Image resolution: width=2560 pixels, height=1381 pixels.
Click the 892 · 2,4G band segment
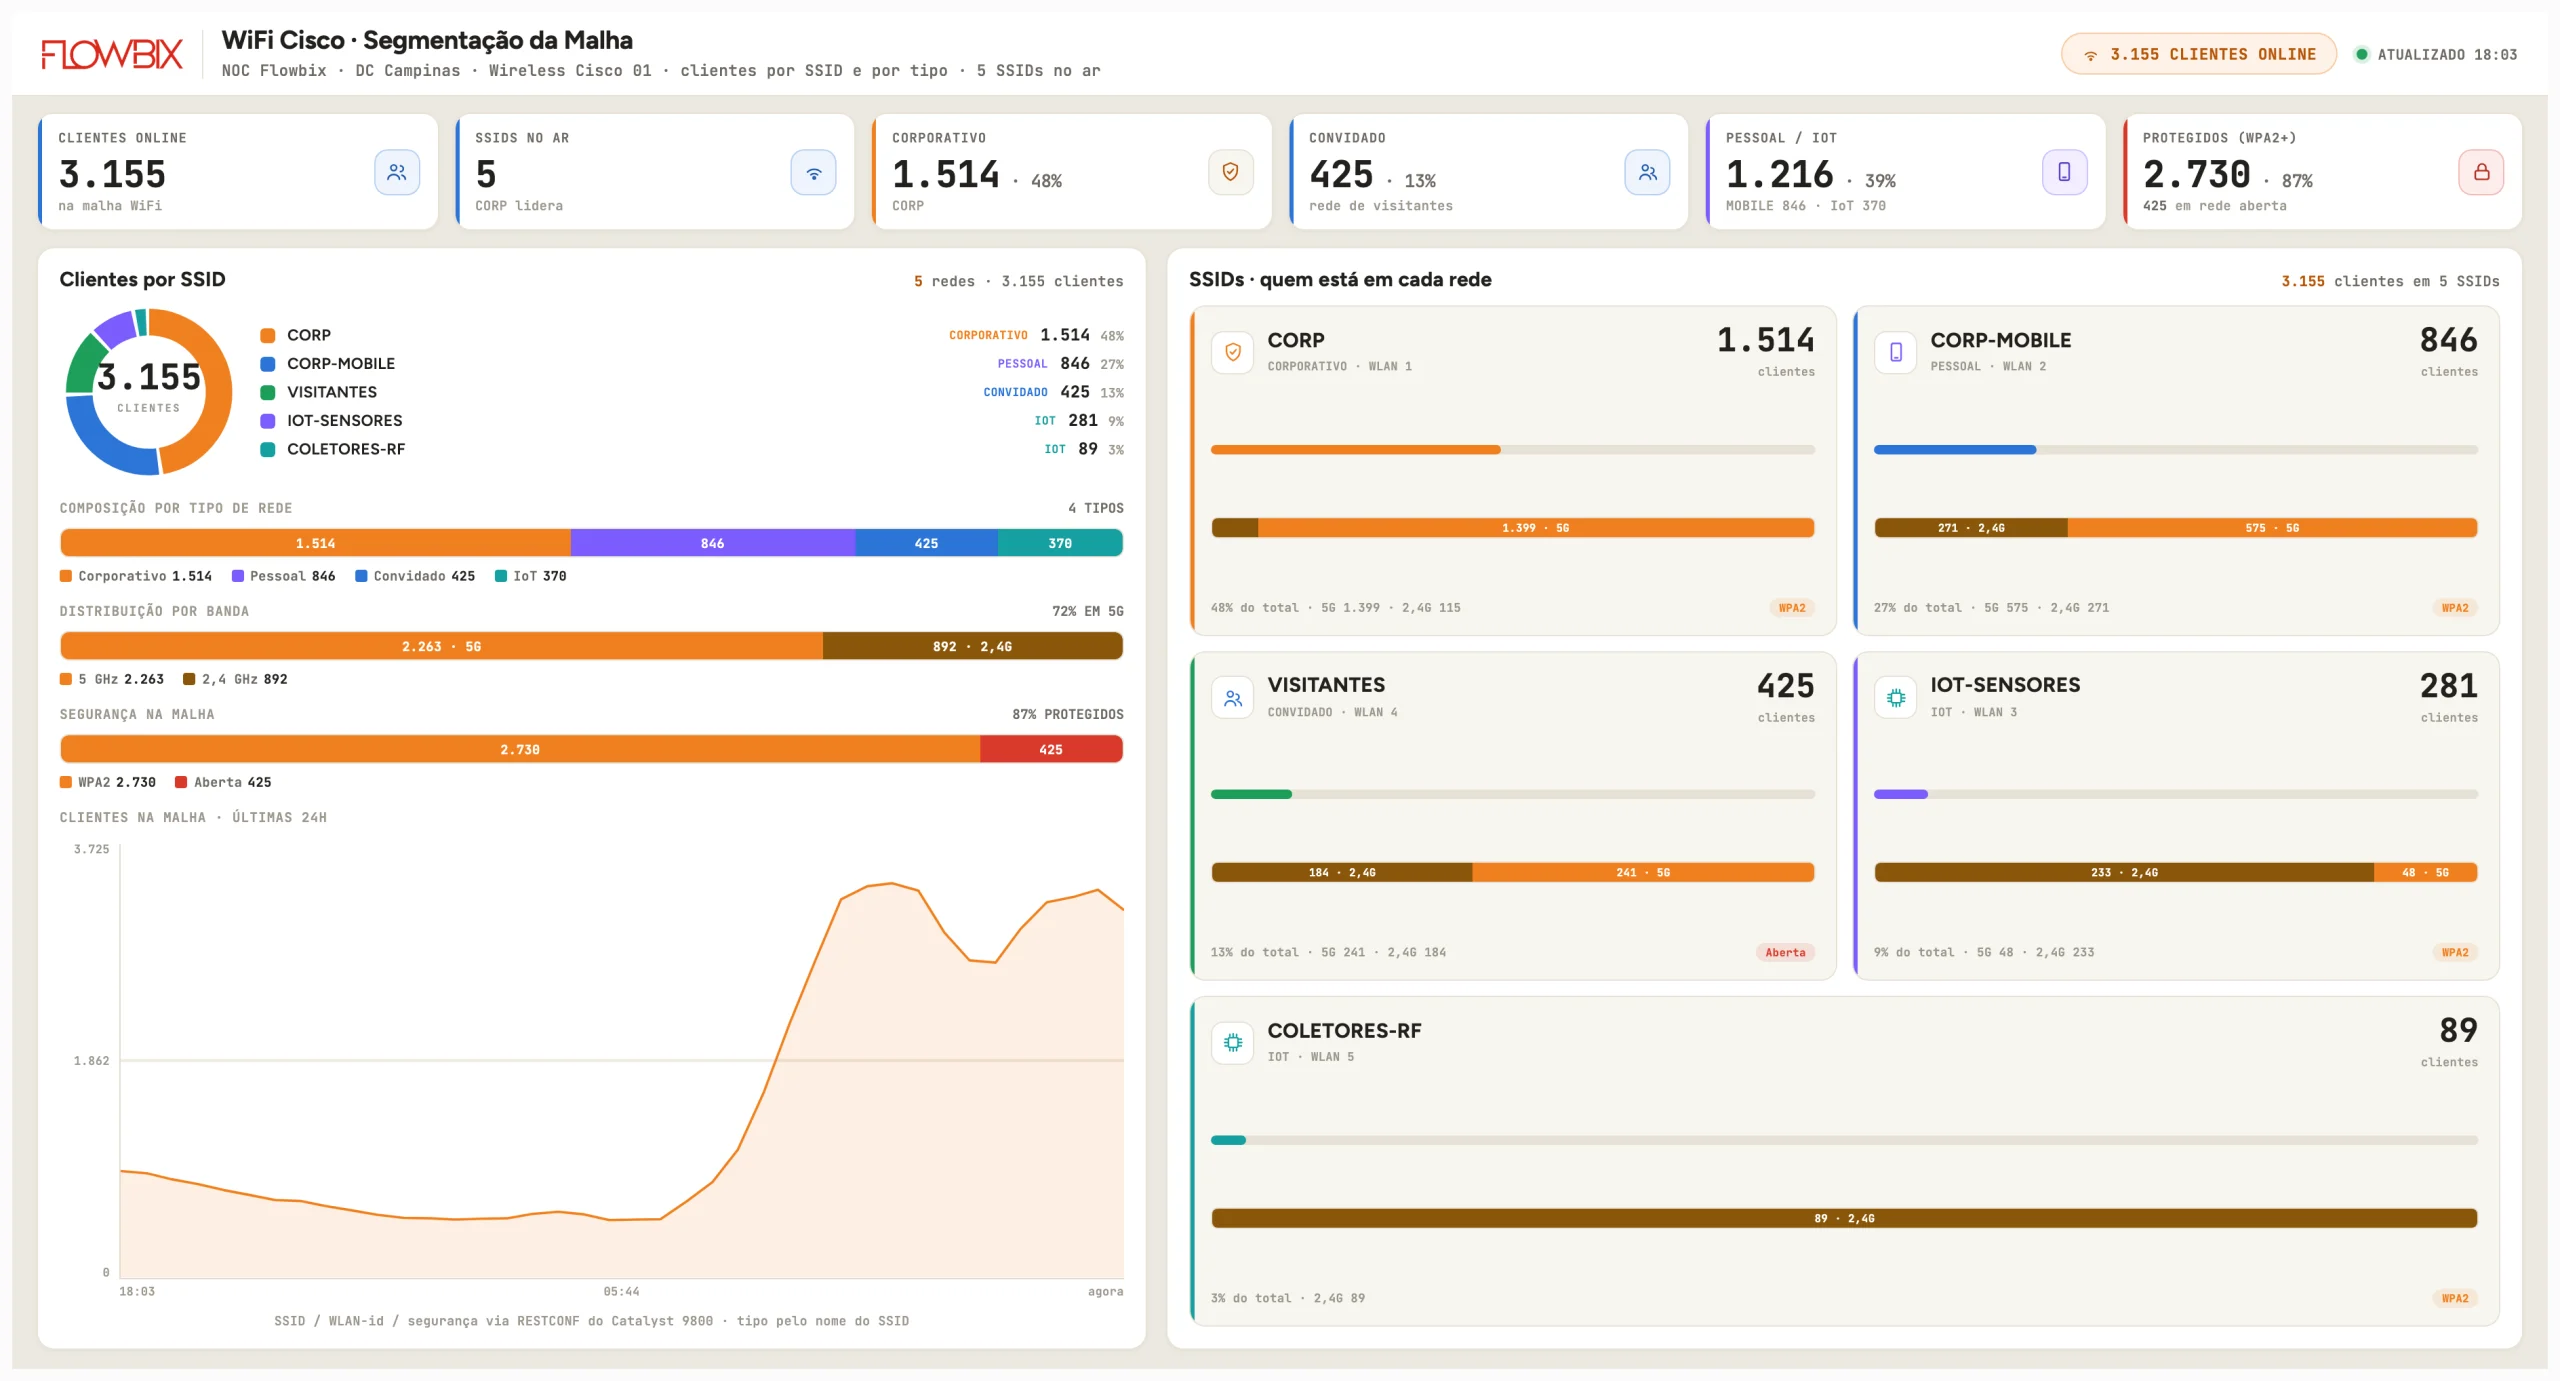(x=973, y=646)
